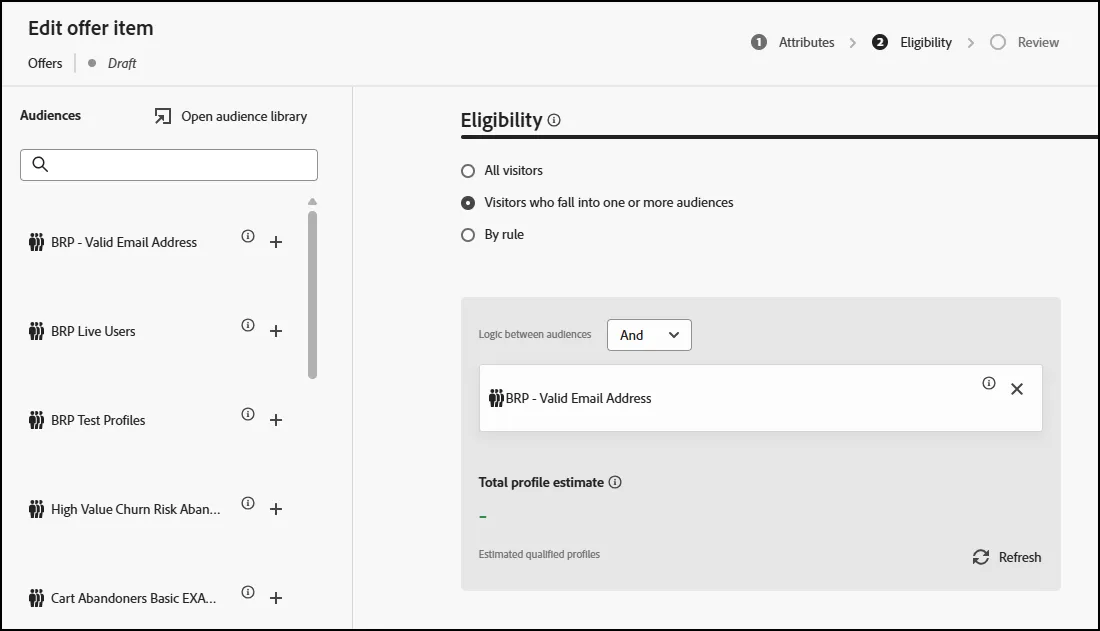The height and width of the screenshot is (631, 1100).
Task: Show info for BRP Test Profiles
Action: pyautogui.click(x=248, y=415)
